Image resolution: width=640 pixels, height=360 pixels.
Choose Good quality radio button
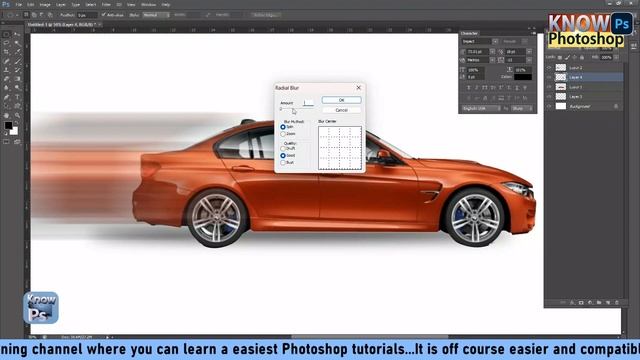pyautogui.click(x=282, y=156)
